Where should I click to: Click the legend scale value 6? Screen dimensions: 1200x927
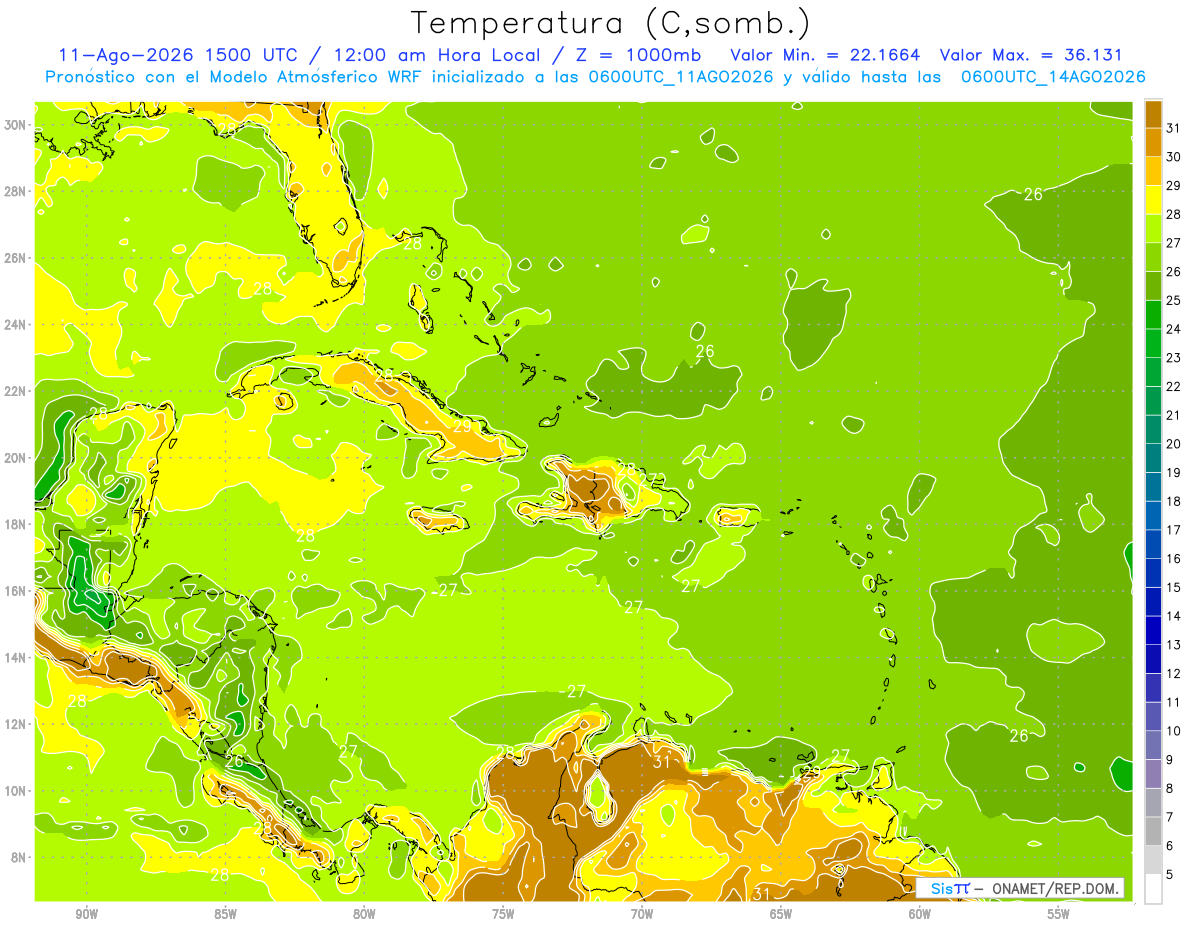1169,846
